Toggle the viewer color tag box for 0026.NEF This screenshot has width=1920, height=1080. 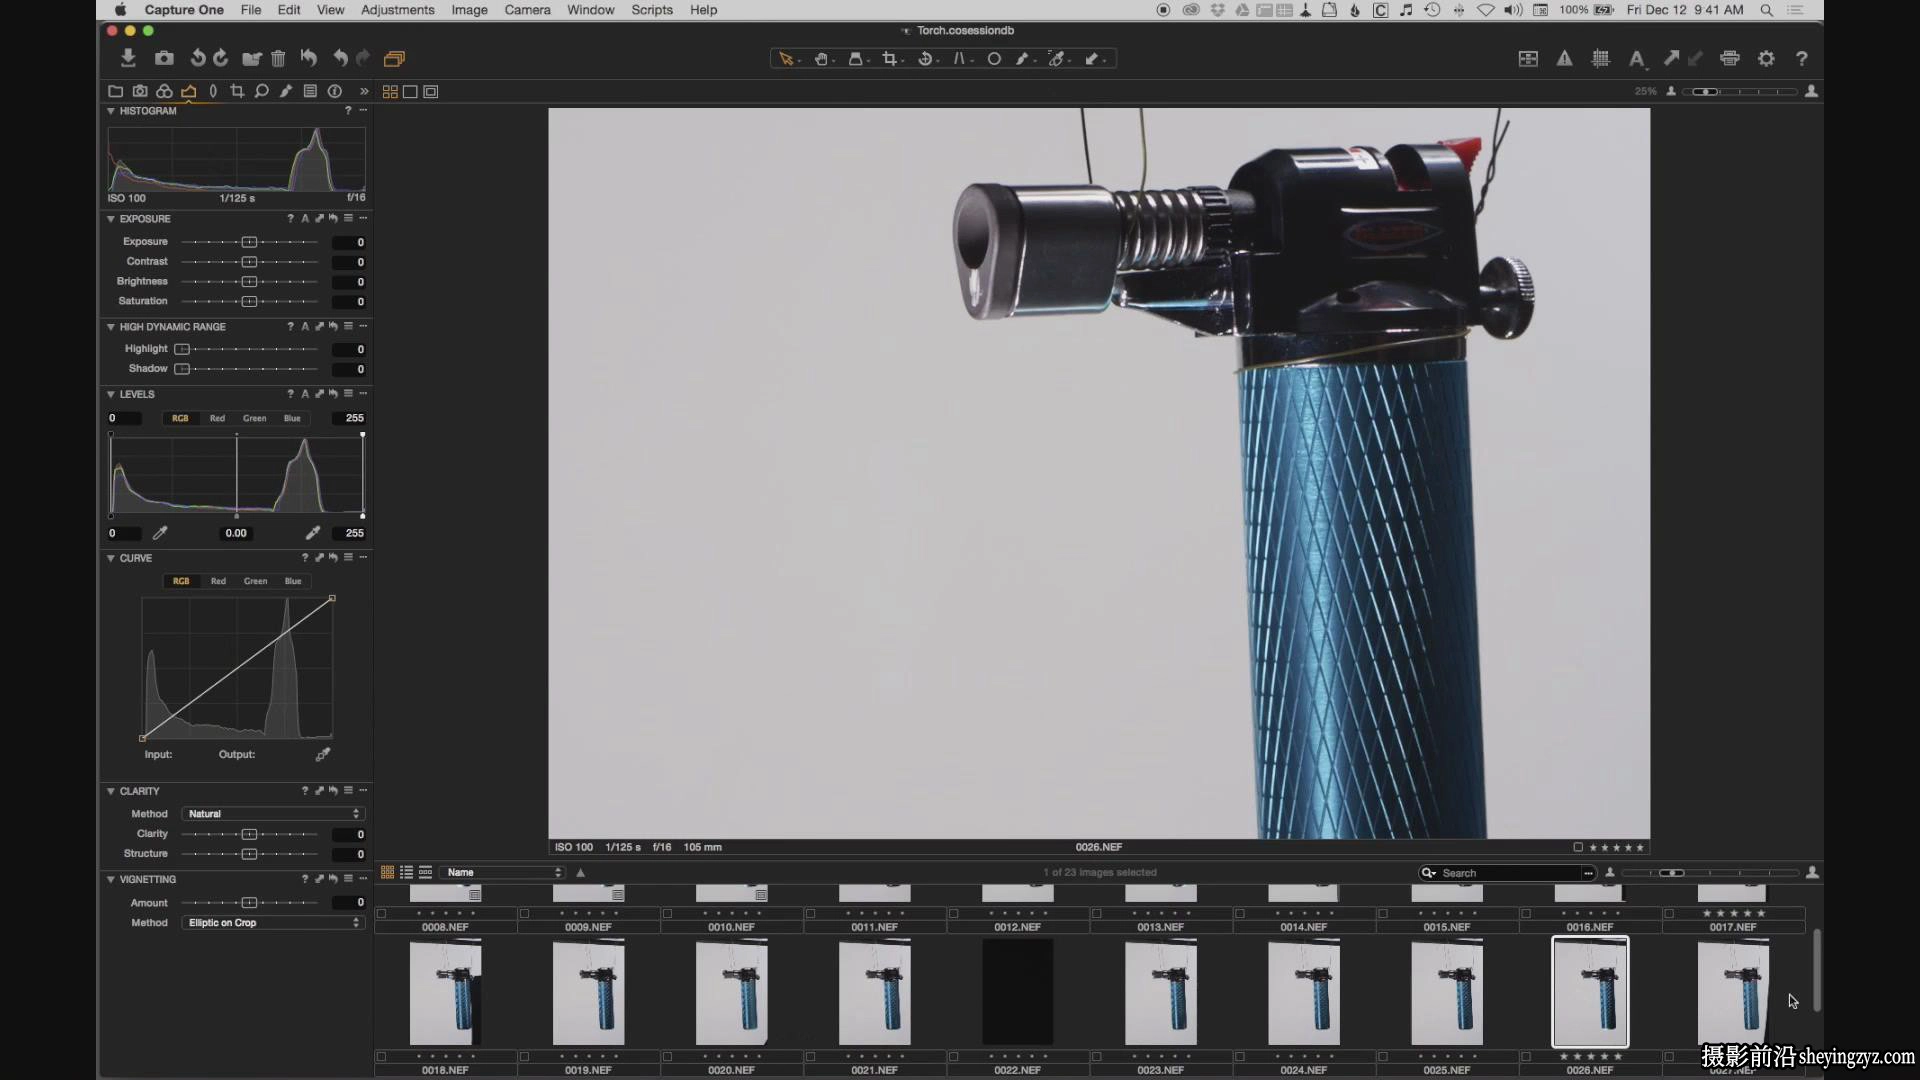click(1578, 847)
